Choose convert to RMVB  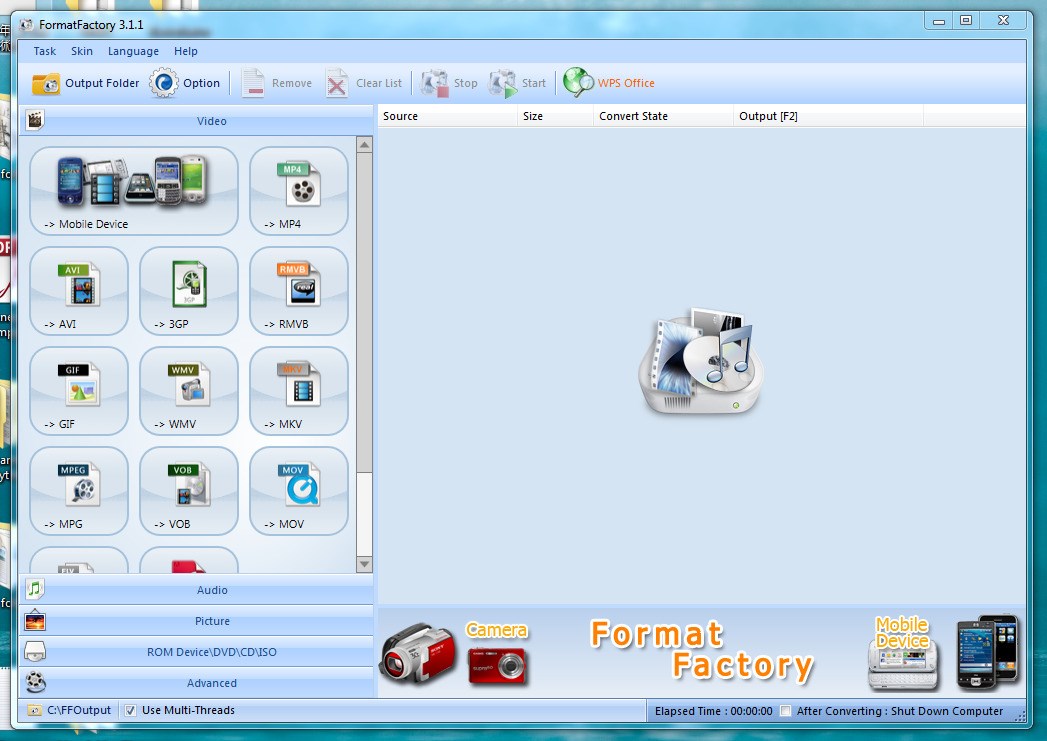pyautogui.click(x=298, y=291)
